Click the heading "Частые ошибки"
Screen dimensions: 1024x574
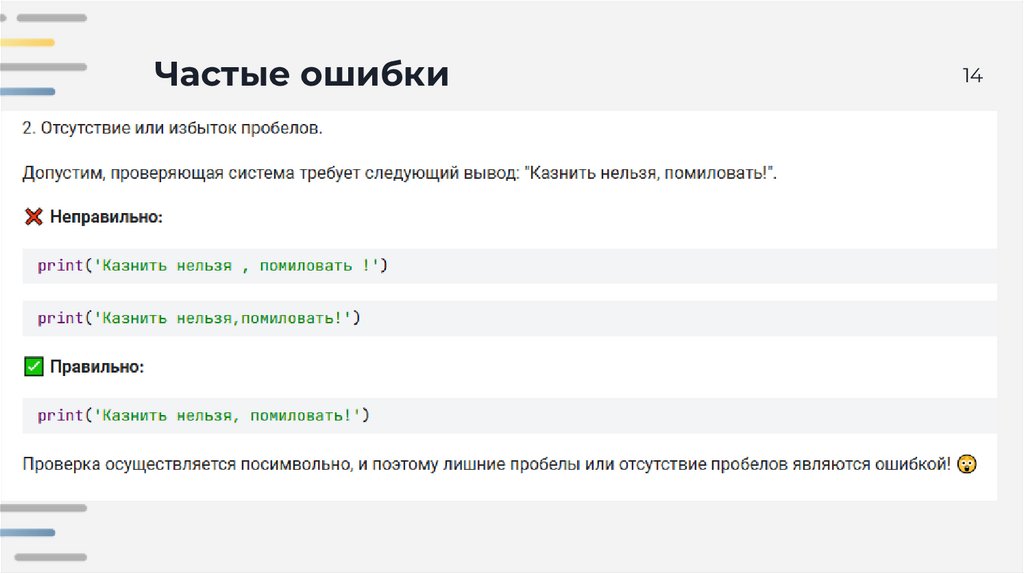(302, 73)
